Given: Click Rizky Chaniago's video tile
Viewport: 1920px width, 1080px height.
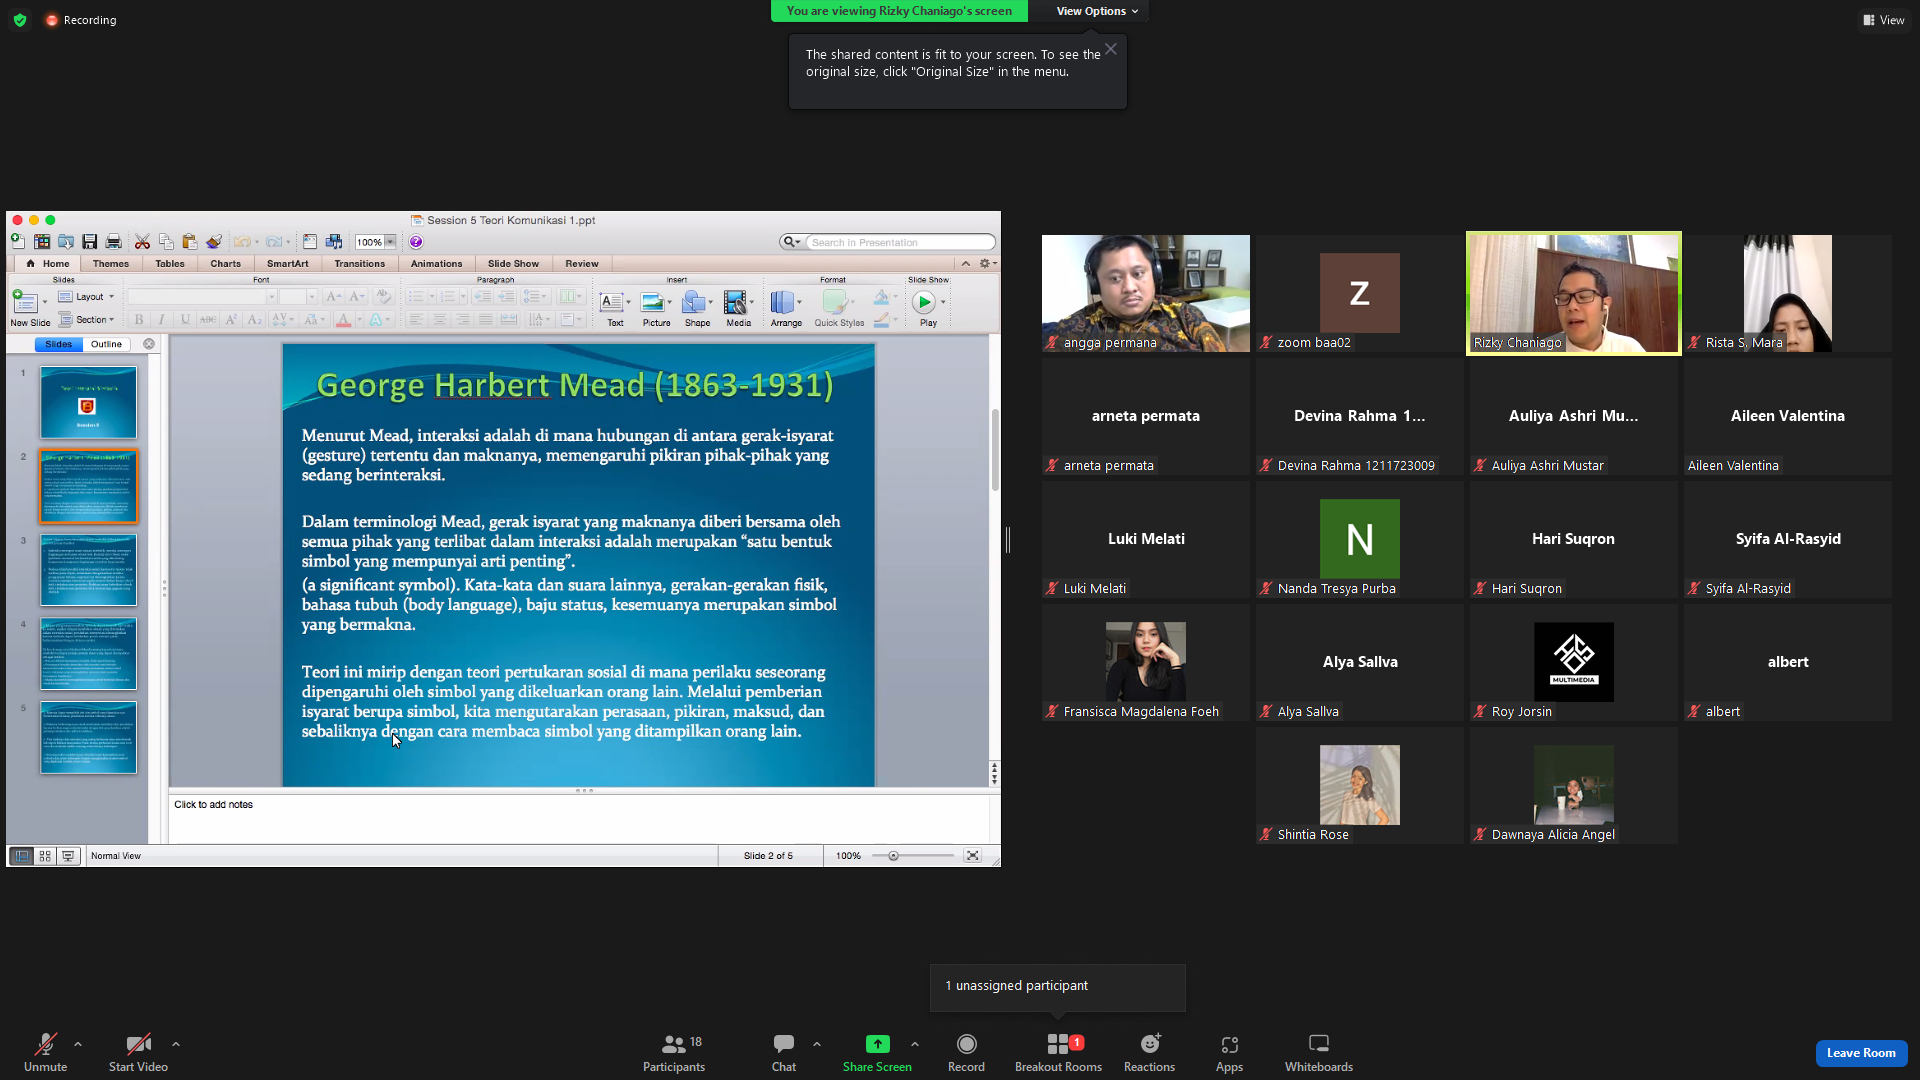Looking at the screenshot, I should (1573, 293).
